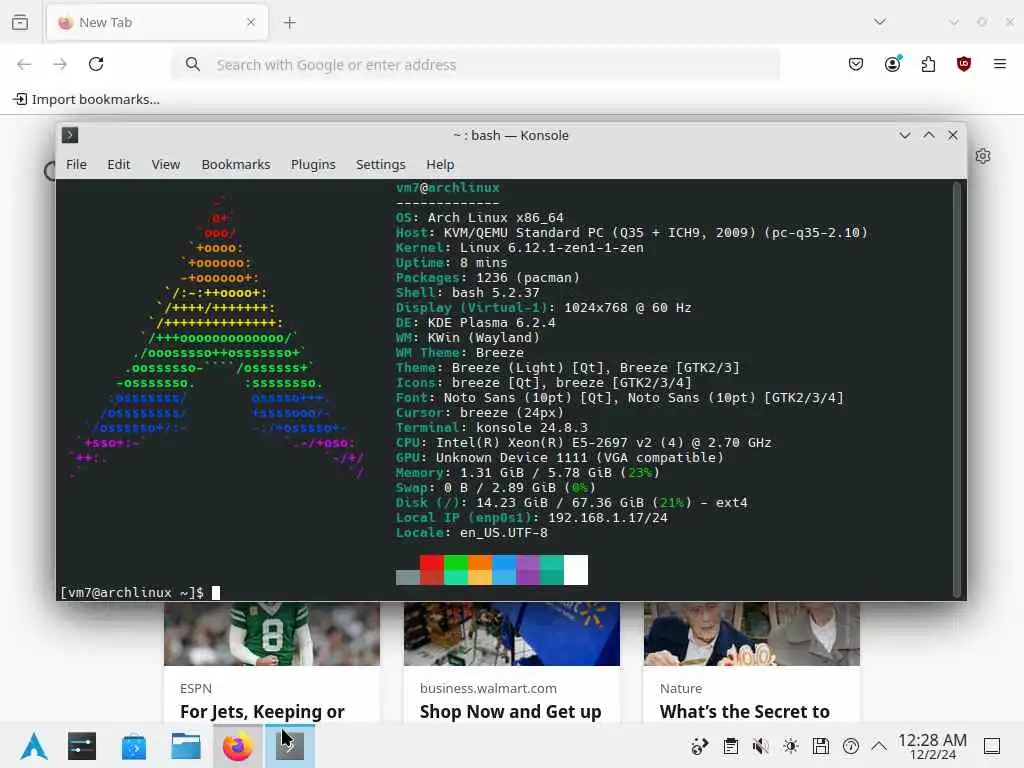Open the disks and devices tray icon
This screenshot has height=768, width=1024.
(x=821, y=746)
